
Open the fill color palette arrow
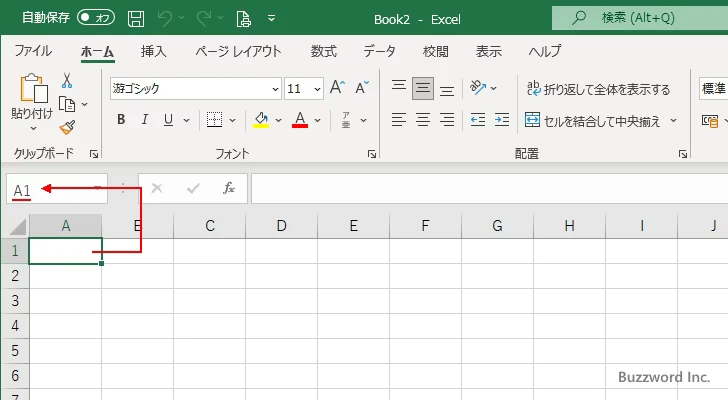[278, 120]
